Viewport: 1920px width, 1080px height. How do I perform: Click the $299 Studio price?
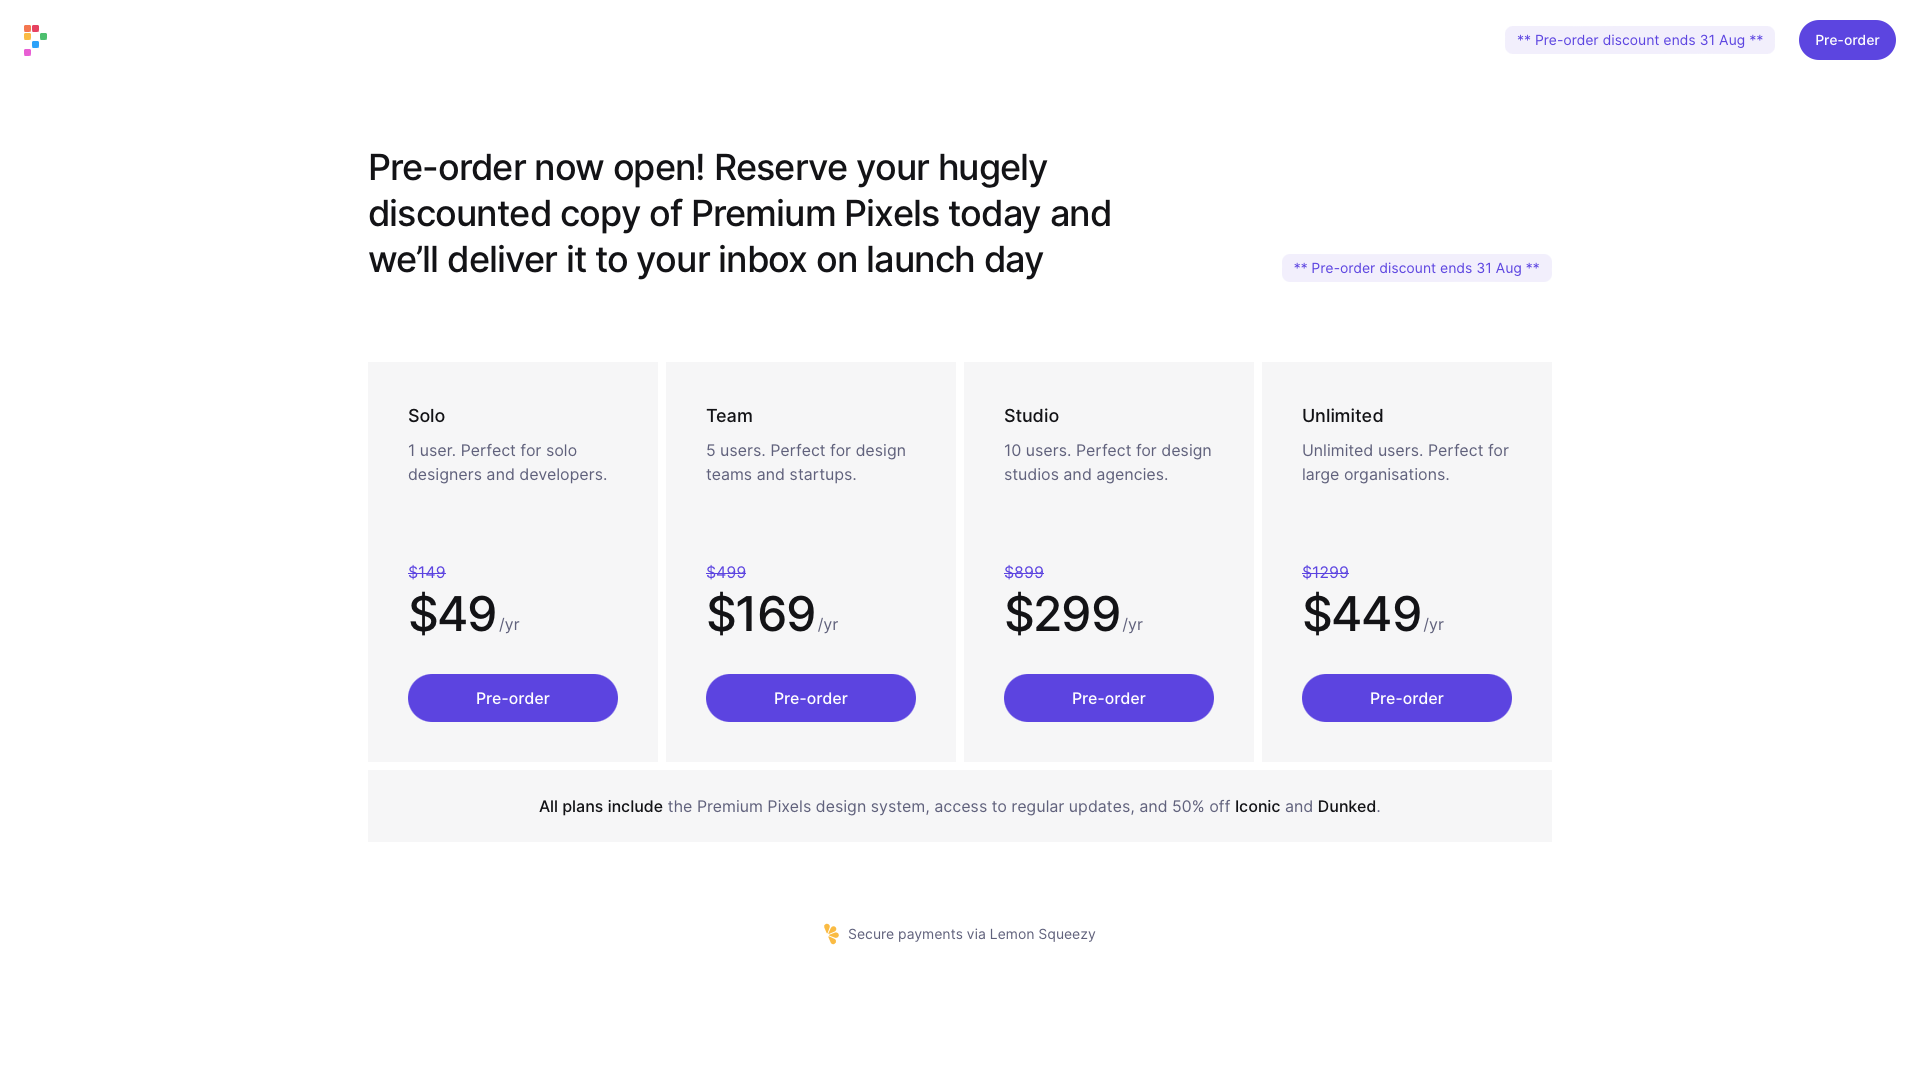point(1062,614)
